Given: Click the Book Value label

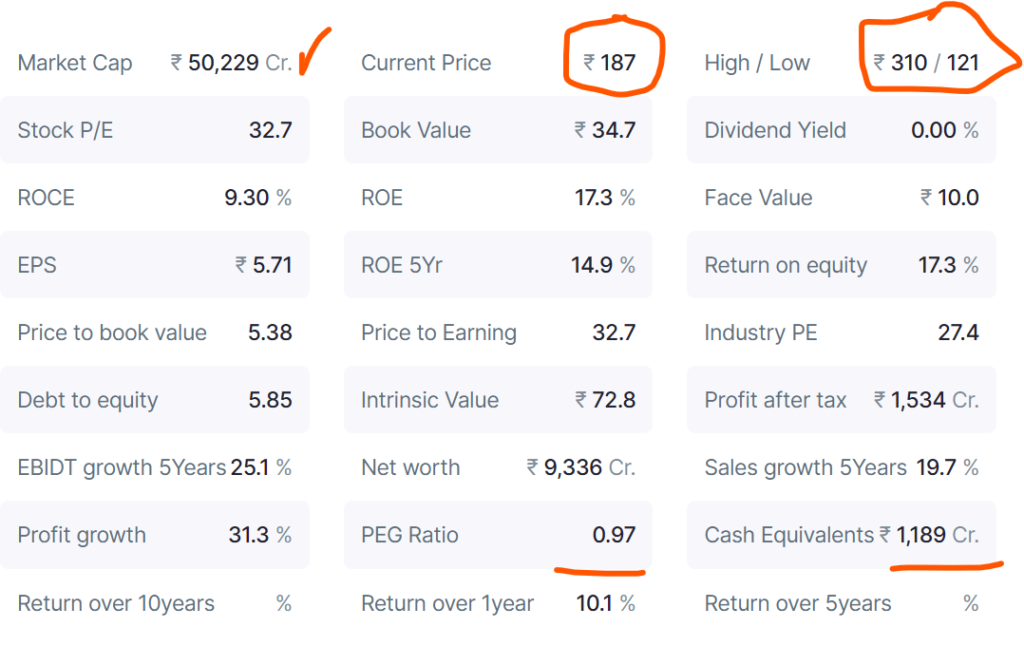Looking at the screenshot, I should point(416,130).
